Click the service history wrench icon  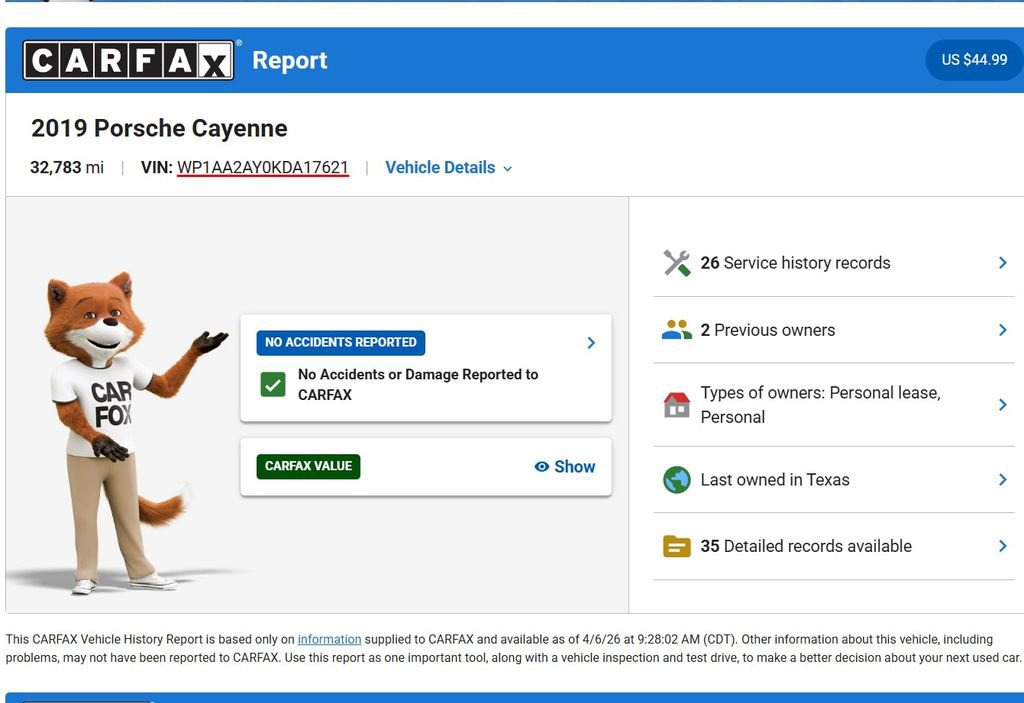point(676,262)
